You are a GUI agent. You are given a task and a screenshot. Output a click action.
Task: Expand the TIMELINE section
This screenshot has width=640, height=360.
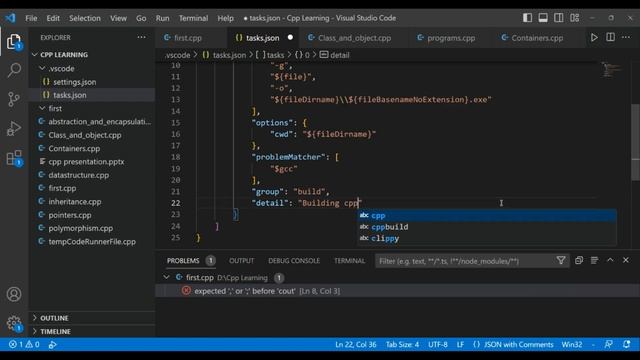click(55, 331)
